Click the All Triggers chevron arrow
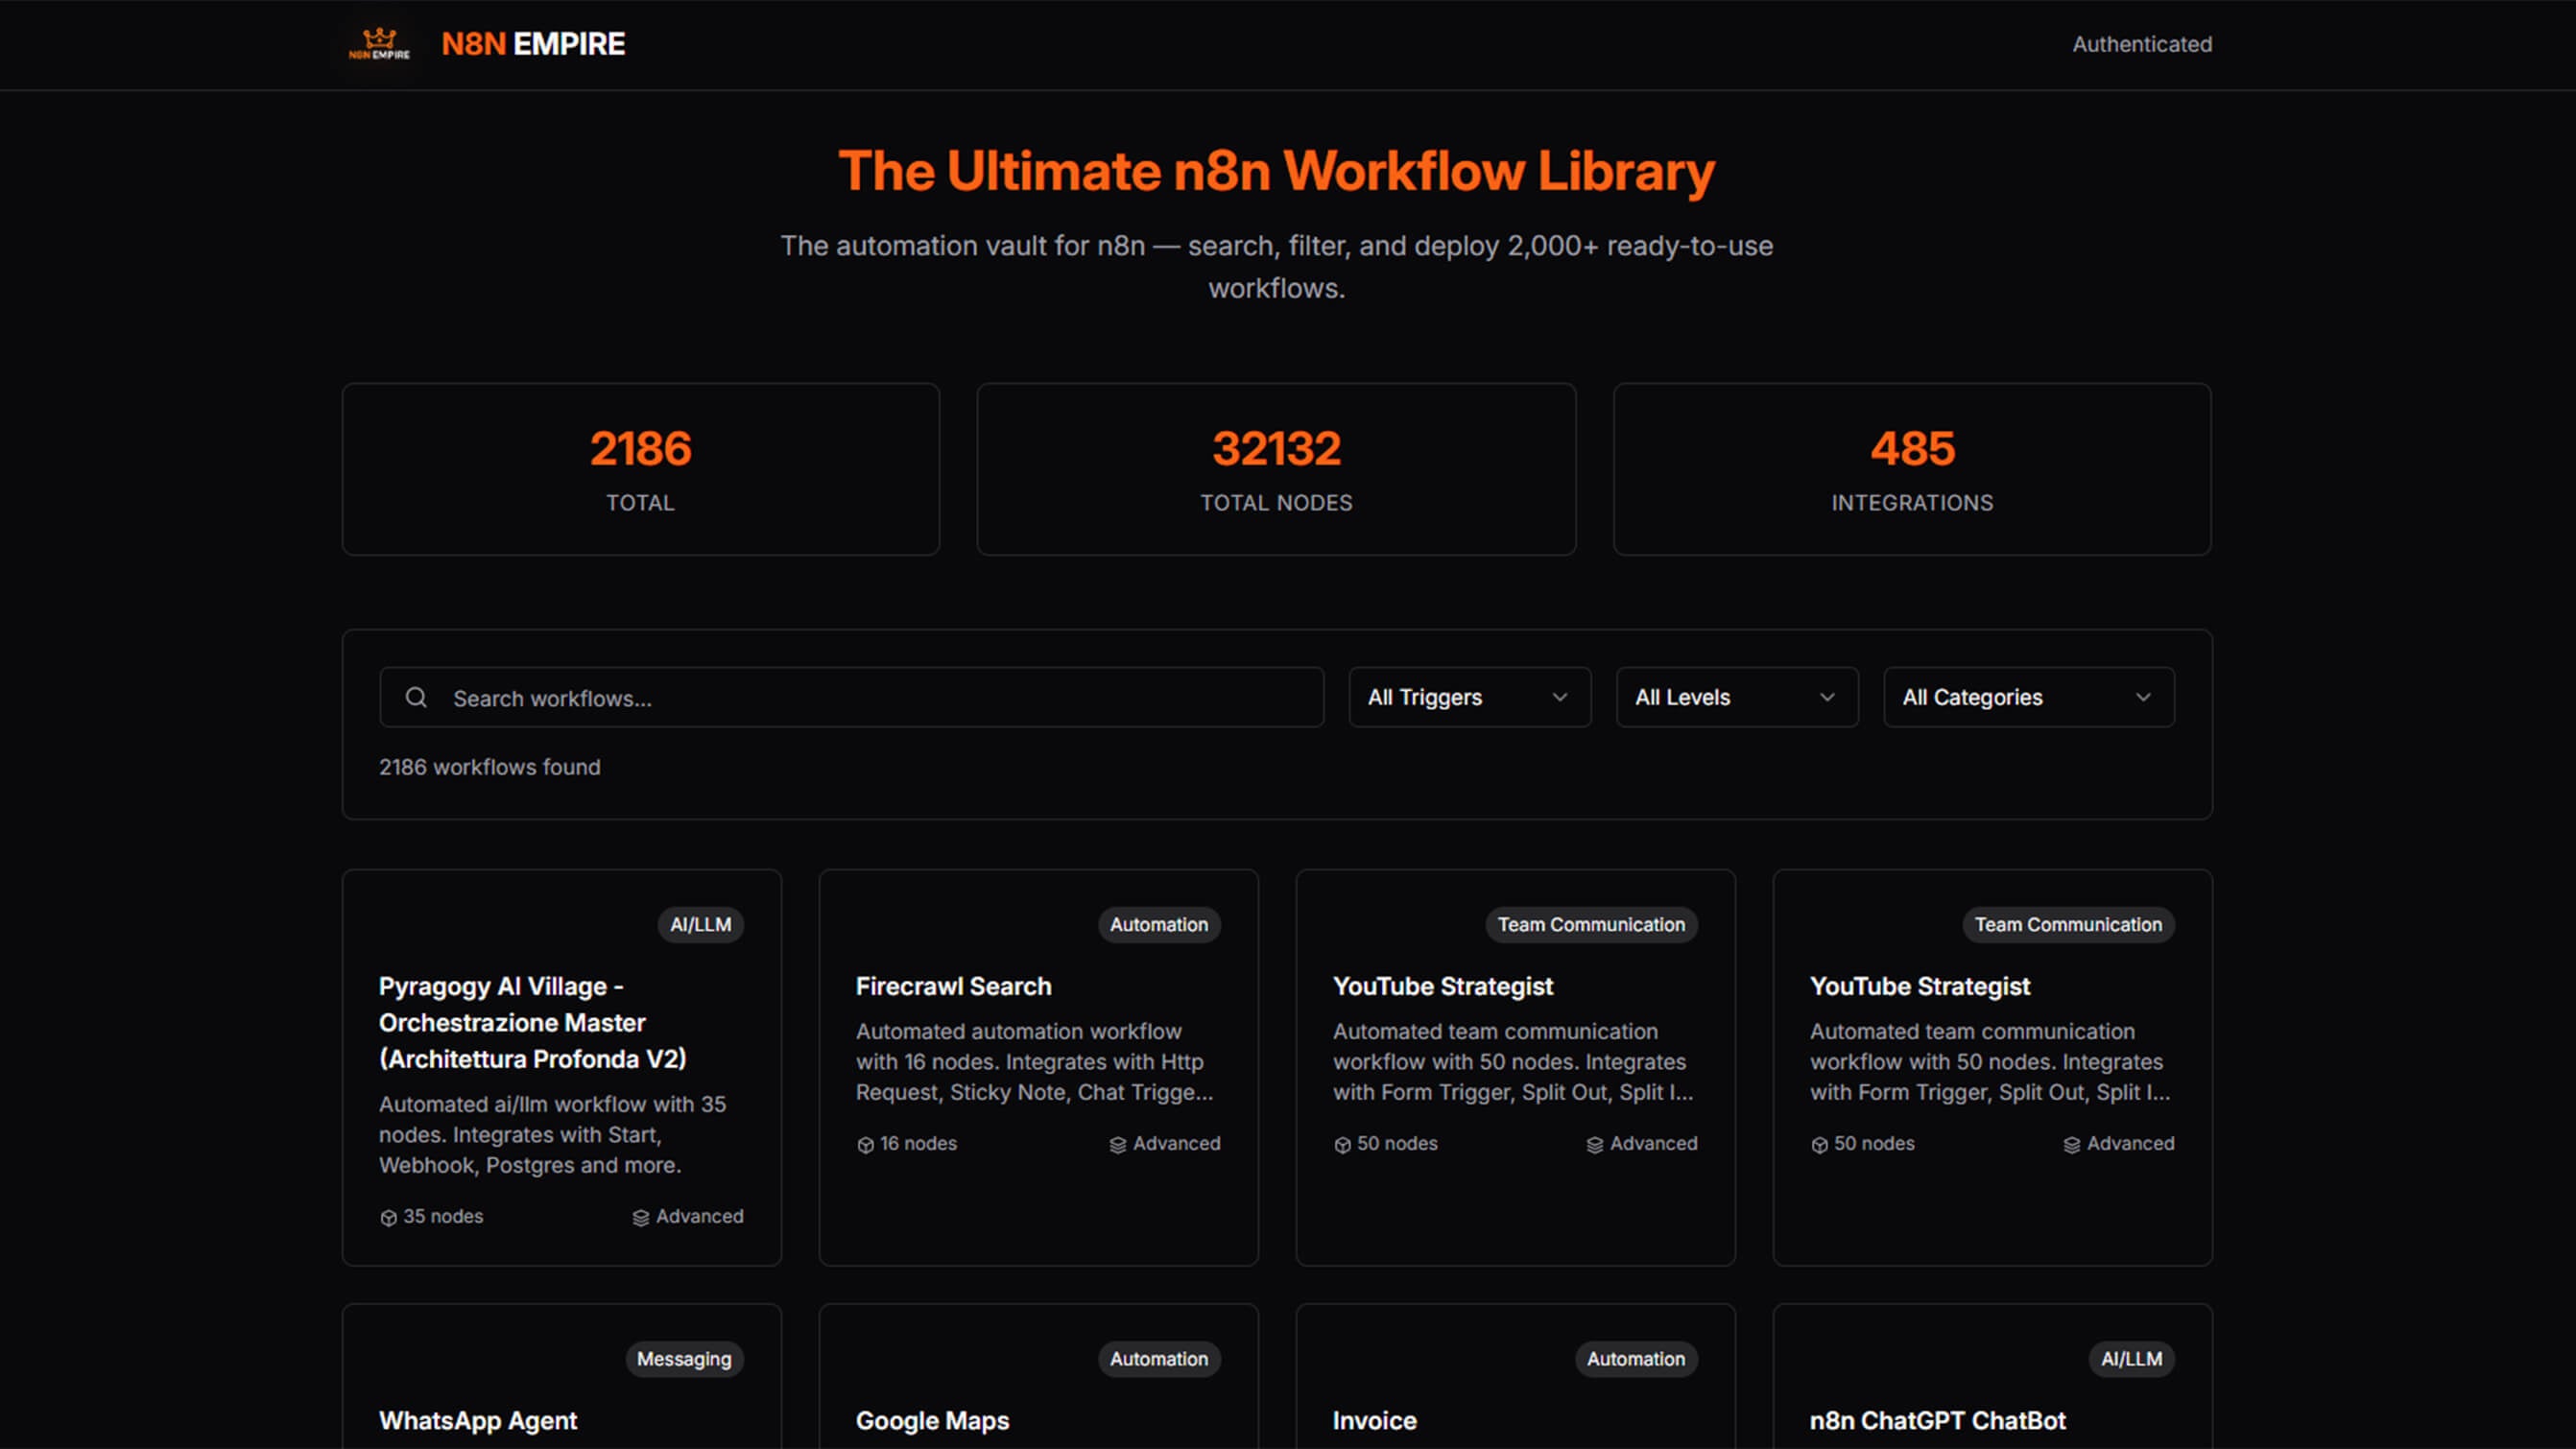Image resolution: width=2576 pixels, height=1449 pixels. click(x=1559, y=697)
